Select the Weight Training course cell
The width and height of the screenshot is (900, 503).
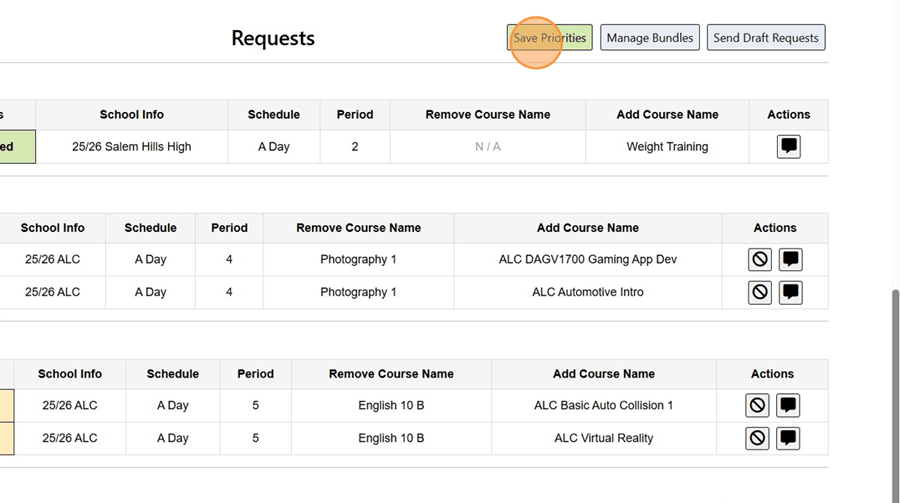click(x=667, y=147)
